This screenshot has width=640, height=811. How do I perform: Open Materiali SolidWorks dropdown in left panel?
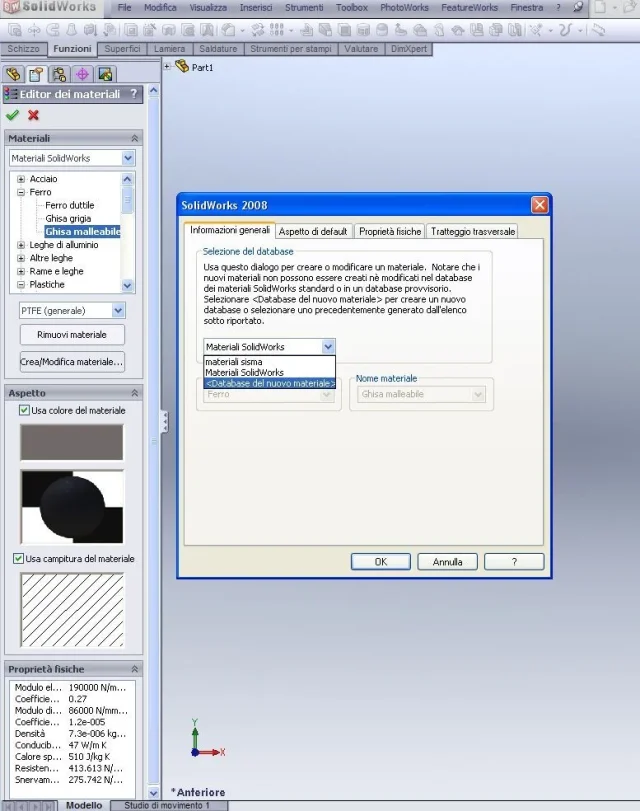pos(128,158)
